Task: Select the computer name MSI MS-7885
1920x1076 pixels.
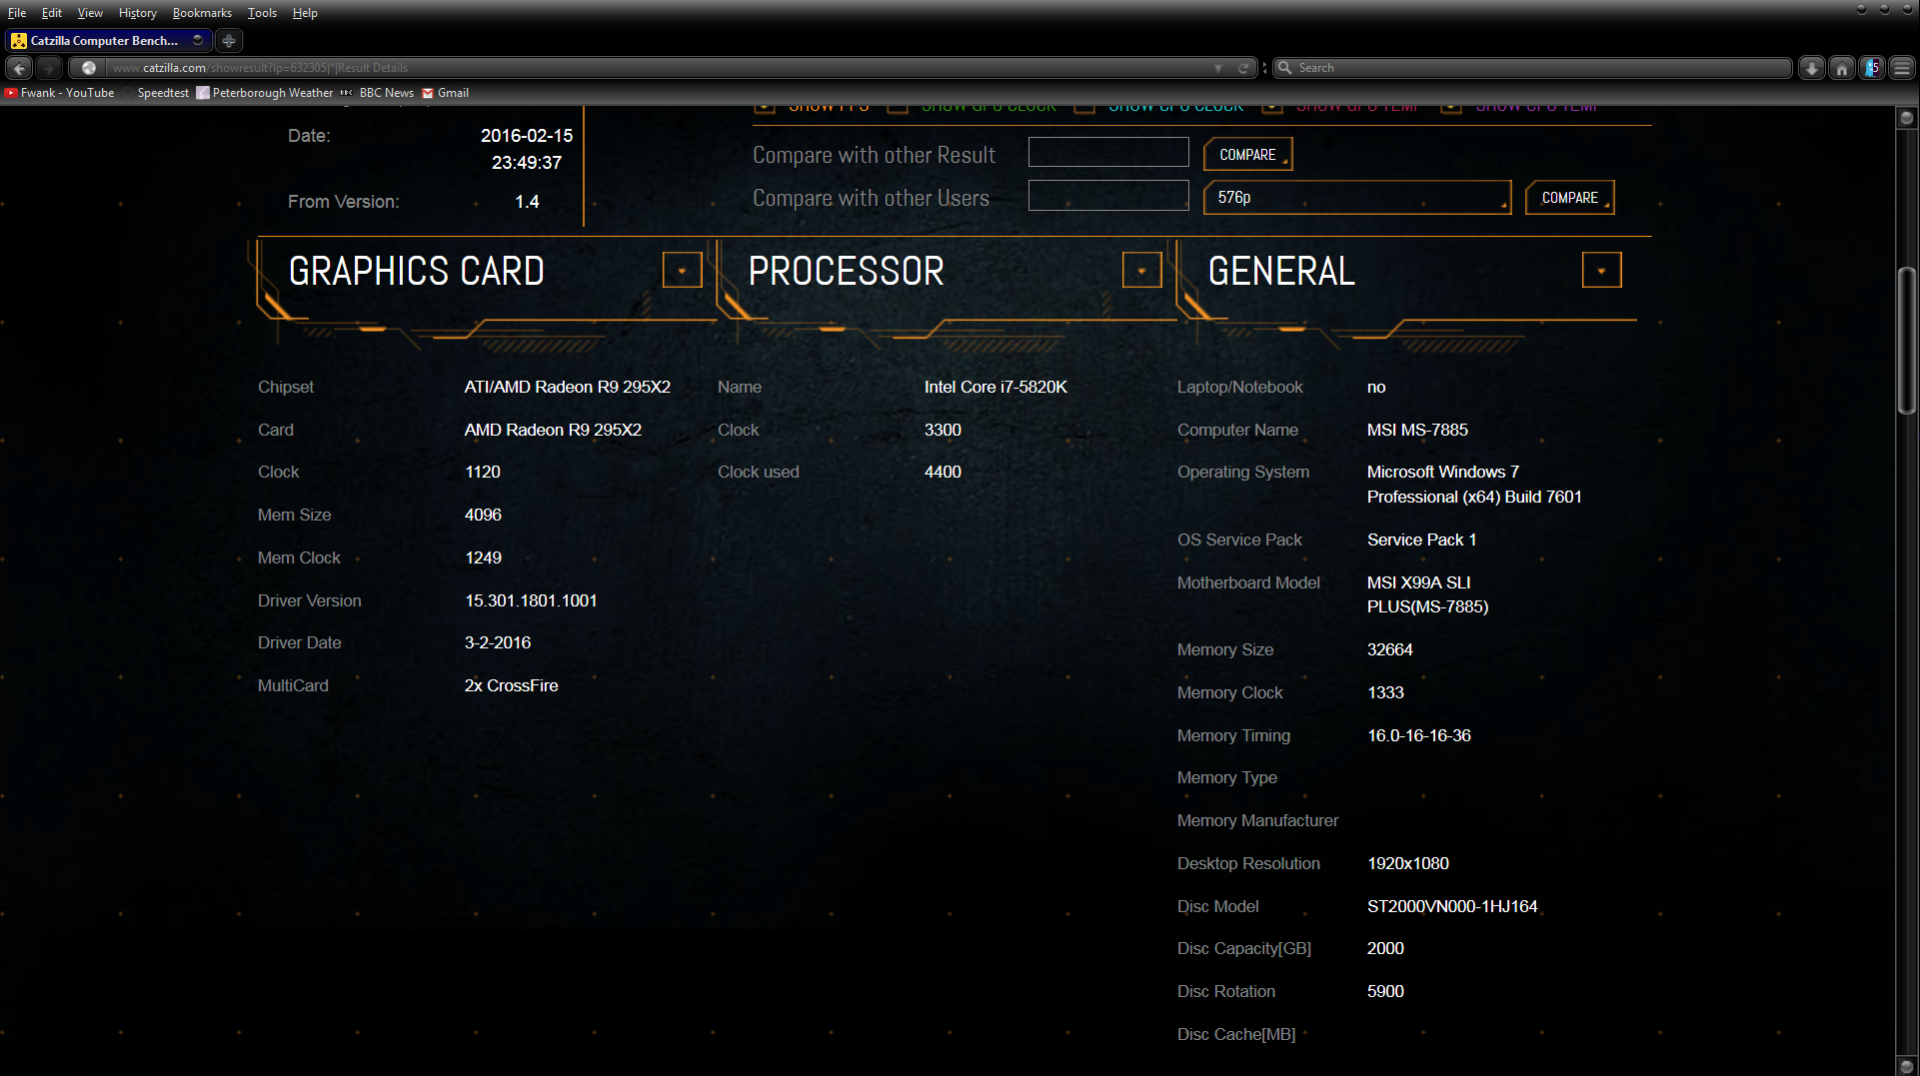Action: pos(1418,430)
